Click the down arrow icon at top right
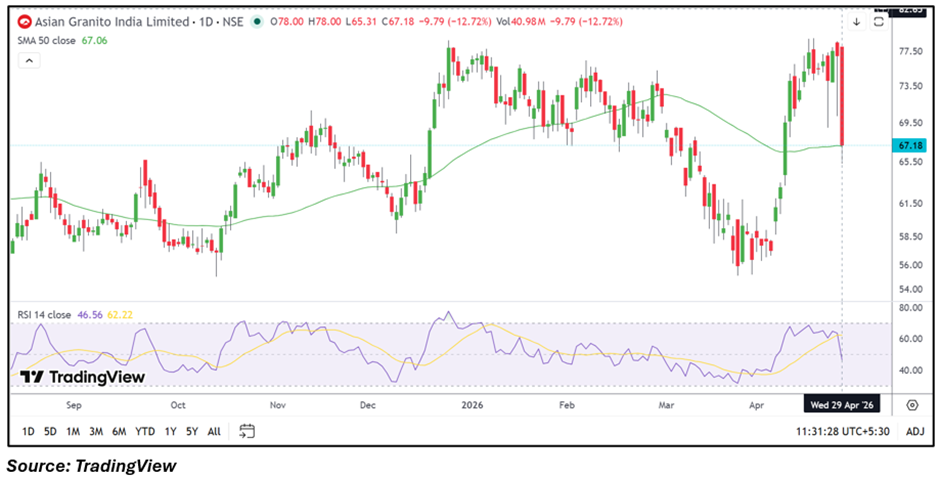The height and width of the screenshot is (479, 940). tap(857, 21)
